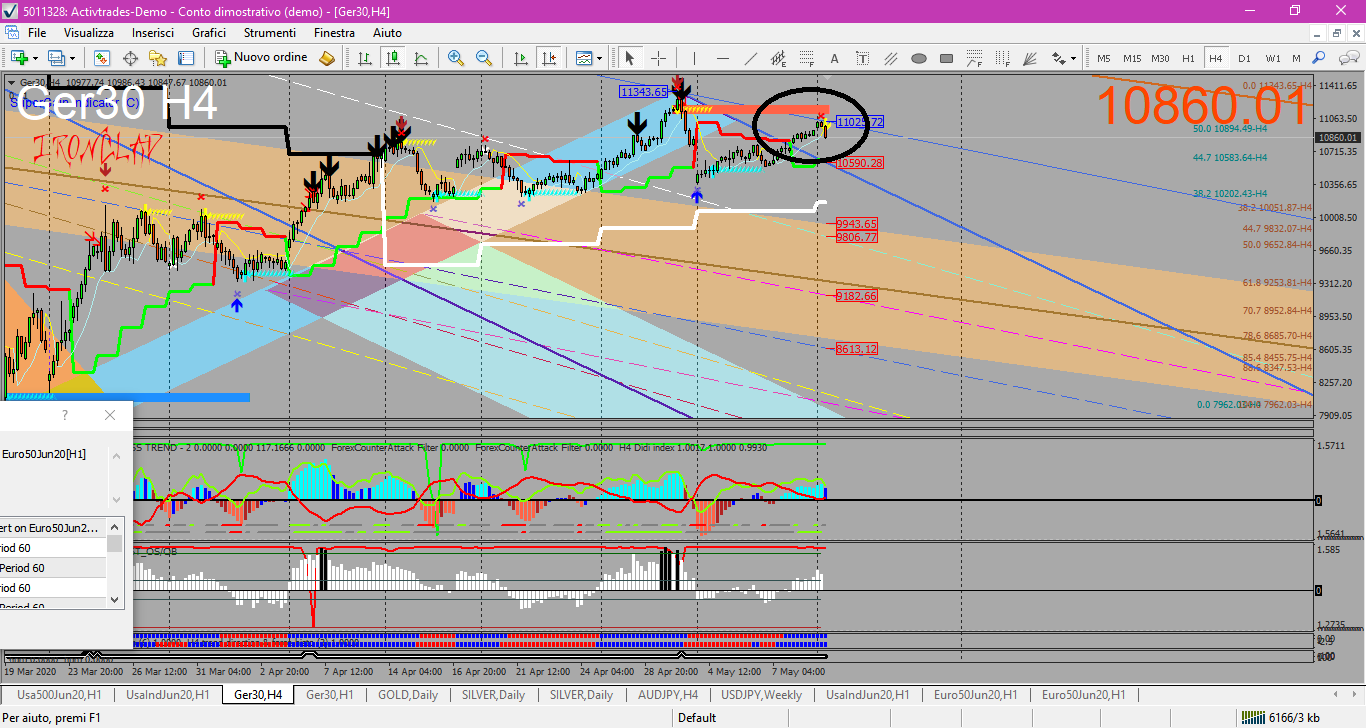Viewport: 1366px width, 728px height.
Task: Switch timeframe to M5
Action: pyautogui.click(x=1104, y=58)
